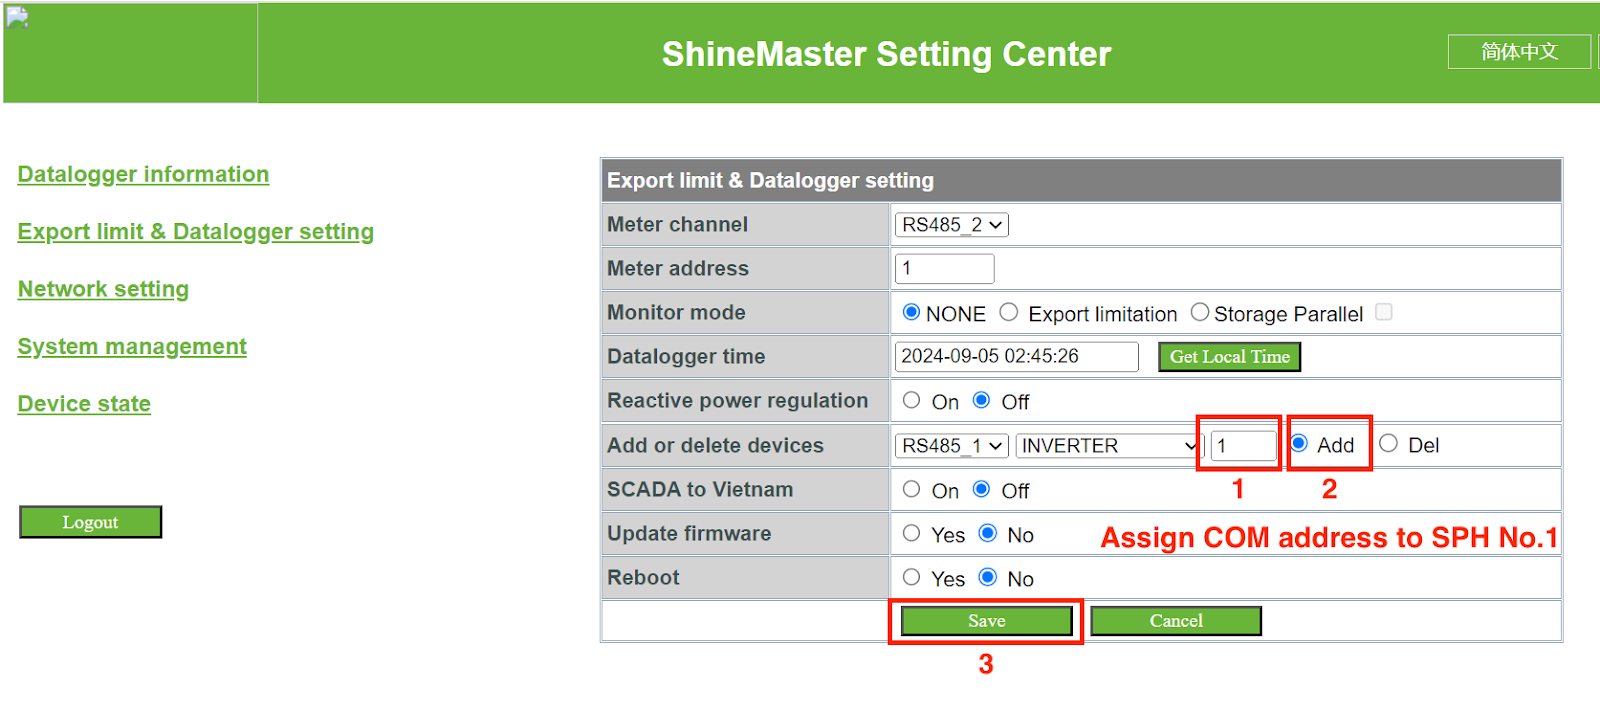1600x711 pixels.
Task: Open Device state page
Action: [x=84, y=404]
